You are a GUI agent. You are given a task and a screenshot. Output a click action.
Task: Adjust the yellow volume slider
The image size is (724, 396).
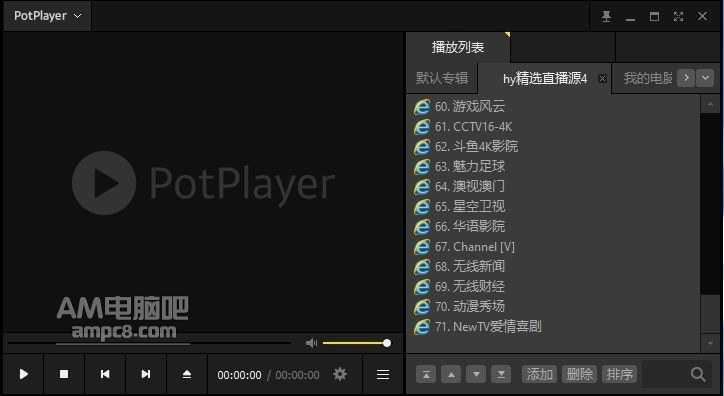tap(356, 343)
